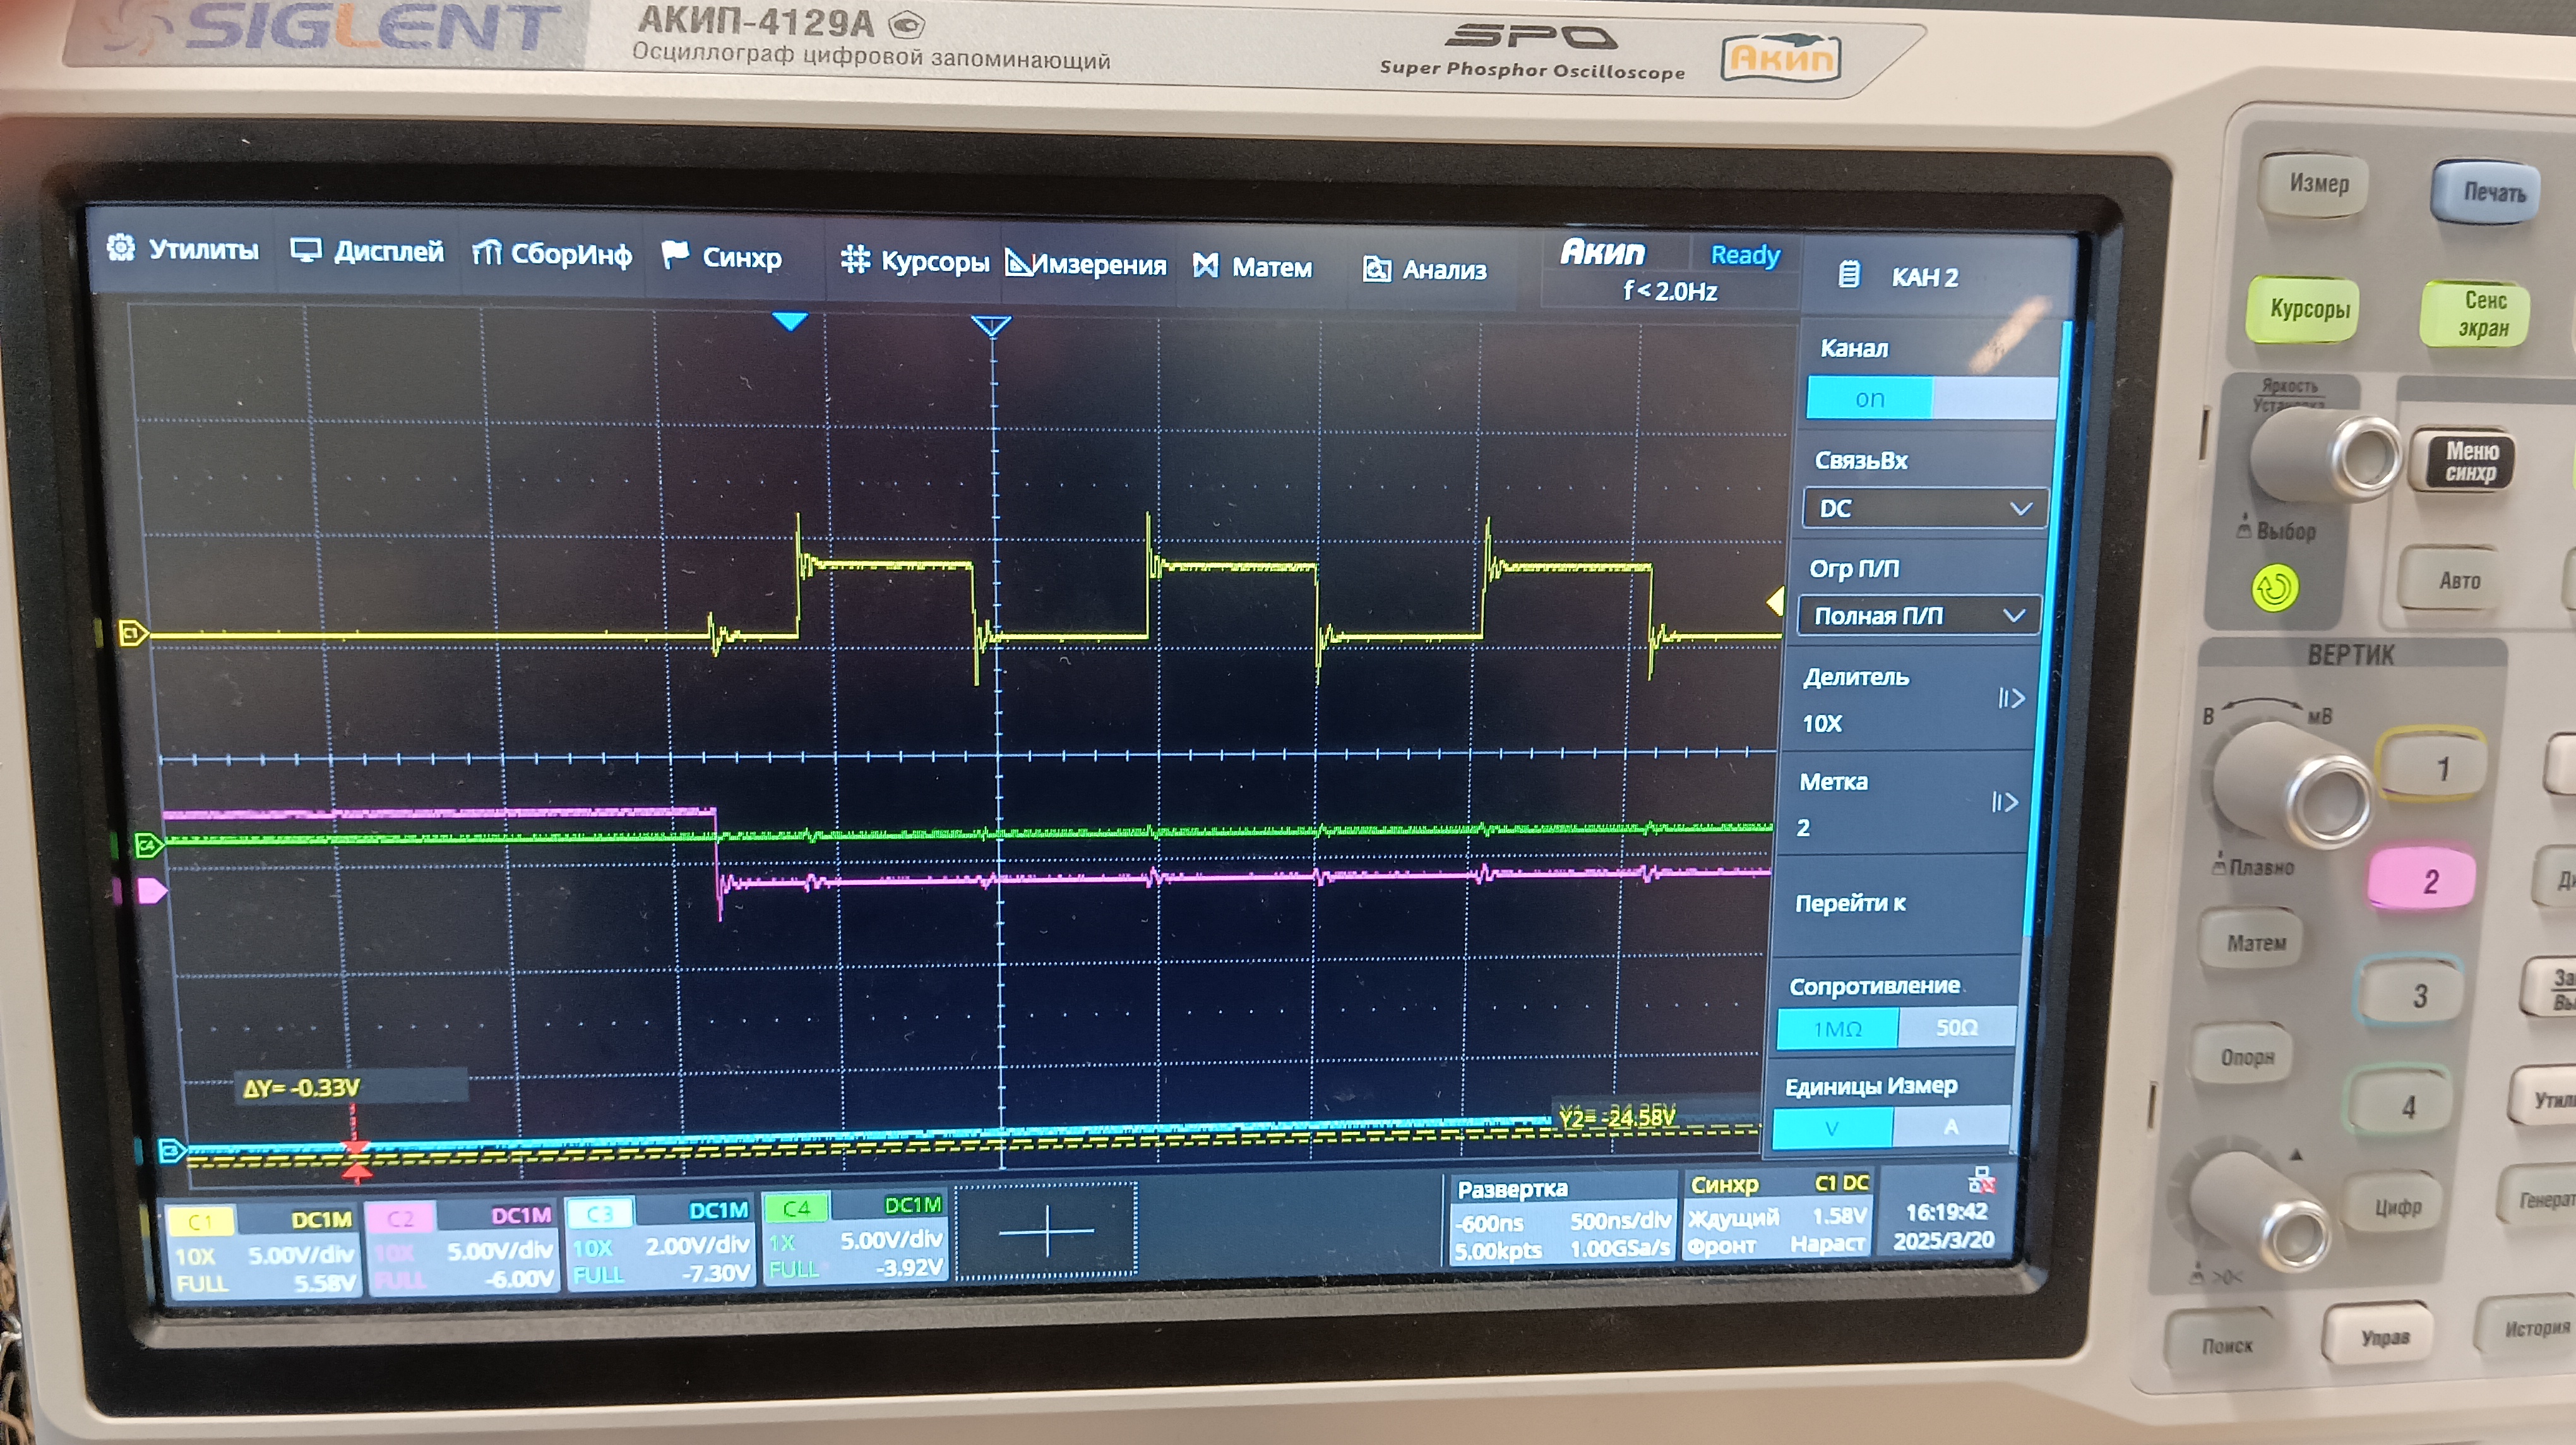This screenshot has width=2576, height=1445.
Task: Set Единицы Измер to A
Action: pyautogui.click(x=1949, y=1126)
